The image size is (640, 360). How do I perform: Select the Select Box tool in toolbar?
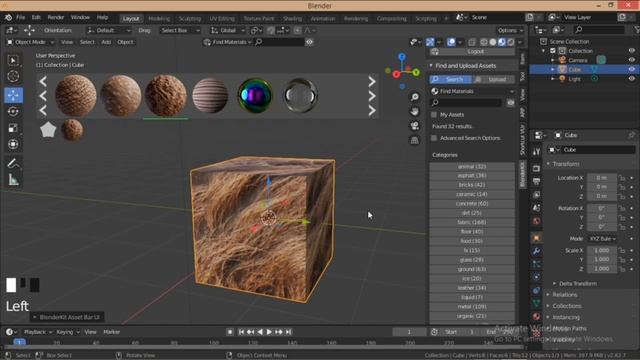tap(13, 60)
